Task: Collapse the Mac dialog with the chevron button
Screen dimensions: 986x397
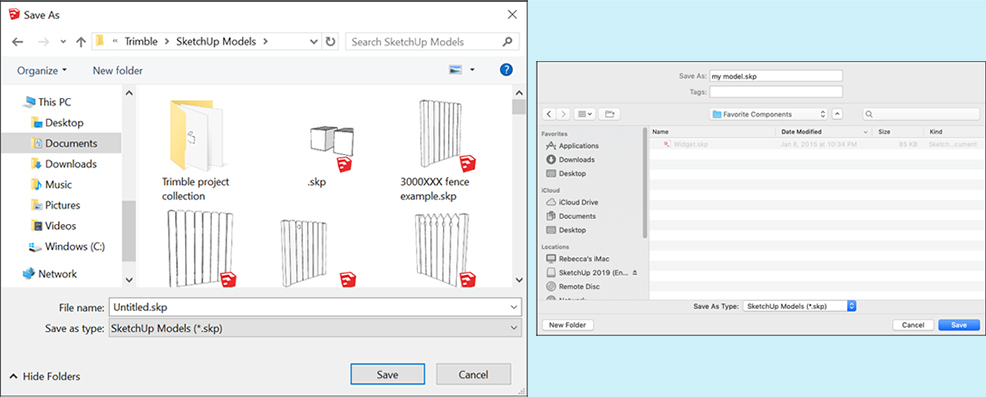Action: (x=837, y=114)
